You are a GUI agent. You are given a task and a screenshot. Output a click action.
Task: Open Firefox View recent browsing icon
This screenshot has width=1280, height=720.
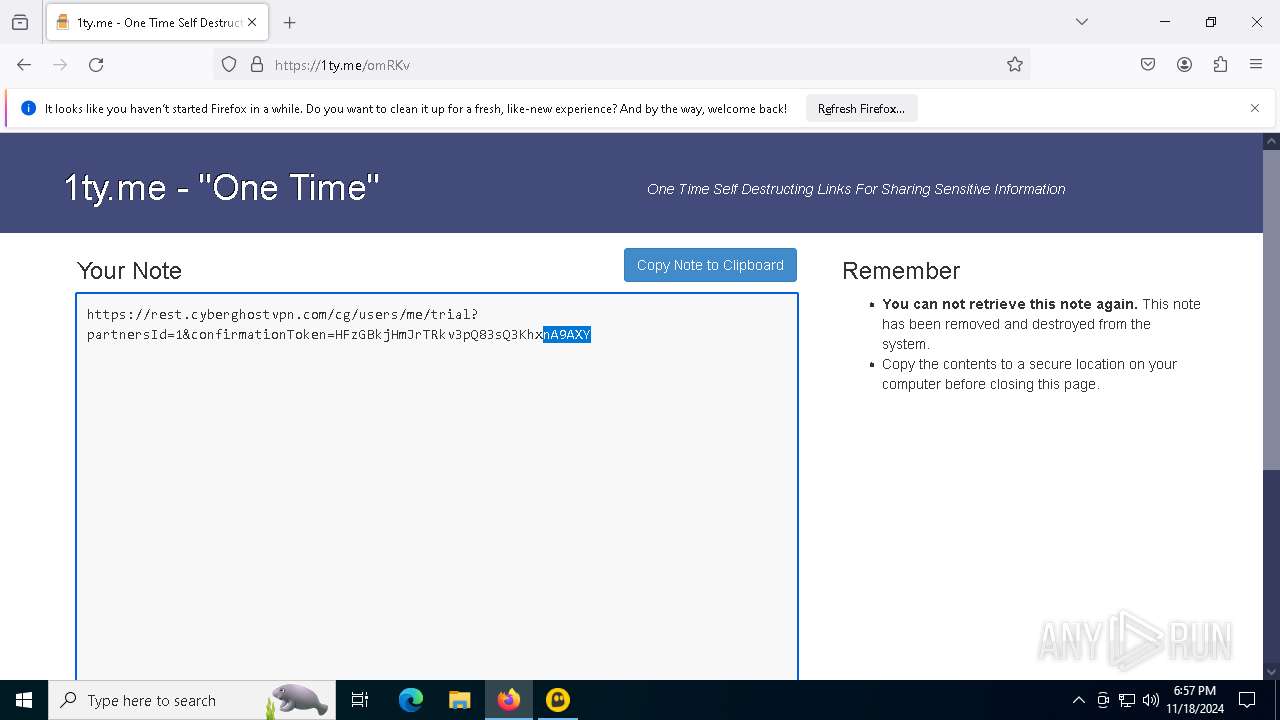20,22
